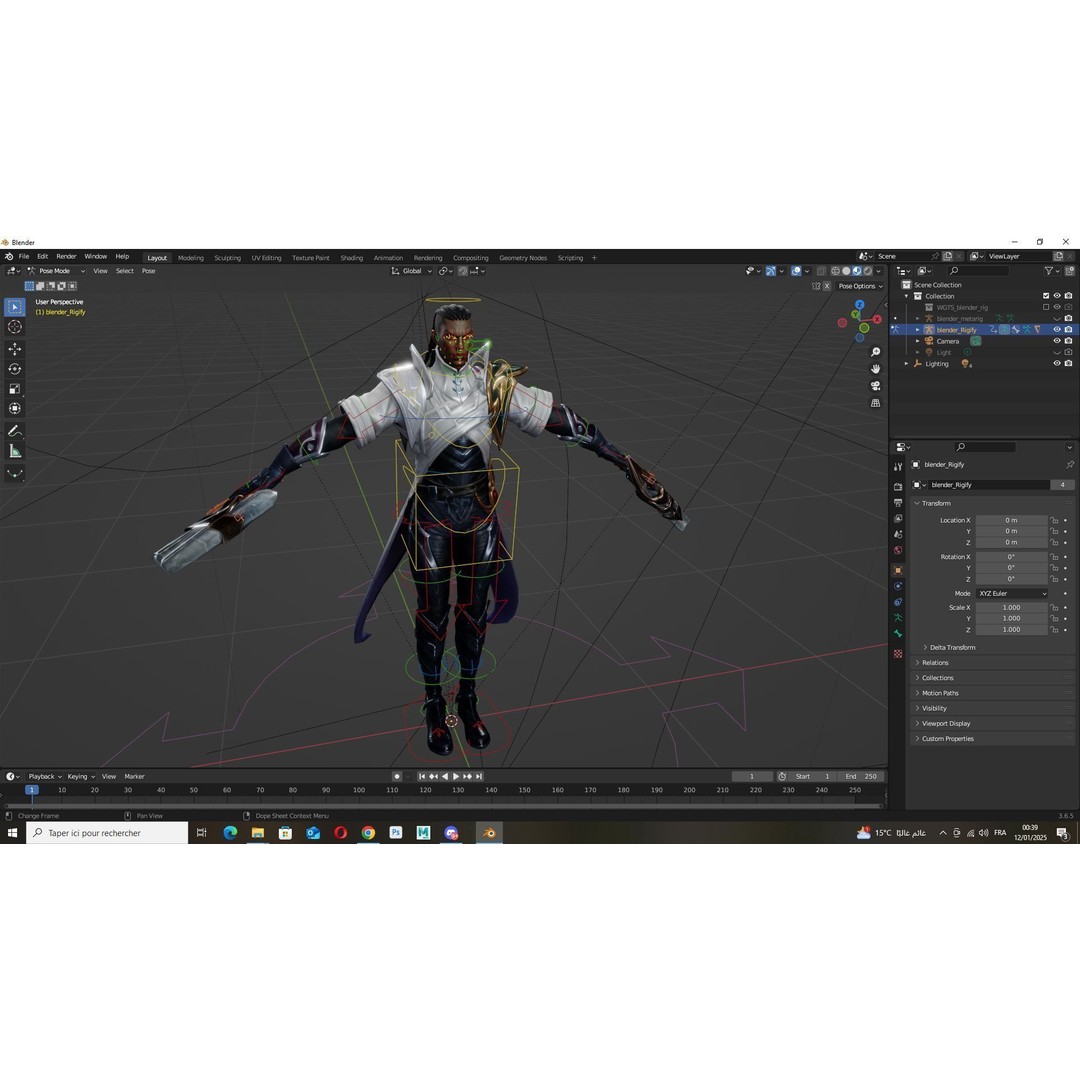Open Global transform orientation dropdown
The image size is (1080, 1080).
coord(412,271)
